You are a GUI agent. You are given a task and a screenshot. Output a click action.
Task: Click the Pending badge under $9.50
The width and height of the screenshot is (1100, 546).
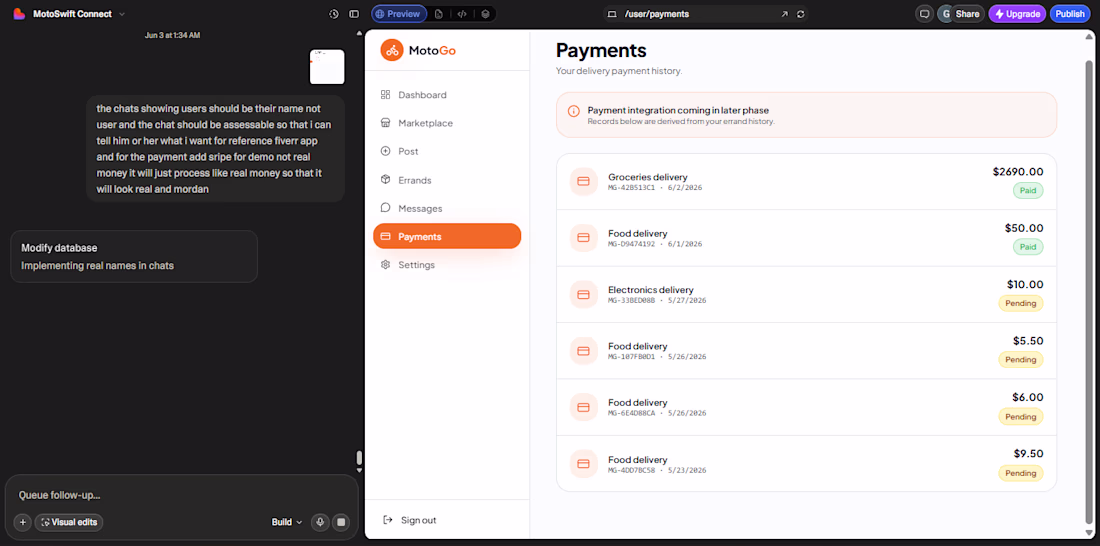[1021, 473]
